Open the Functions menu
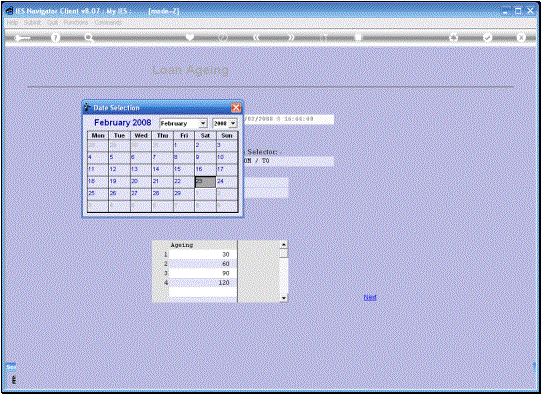541x394 pixels. [x=76, y=22]
